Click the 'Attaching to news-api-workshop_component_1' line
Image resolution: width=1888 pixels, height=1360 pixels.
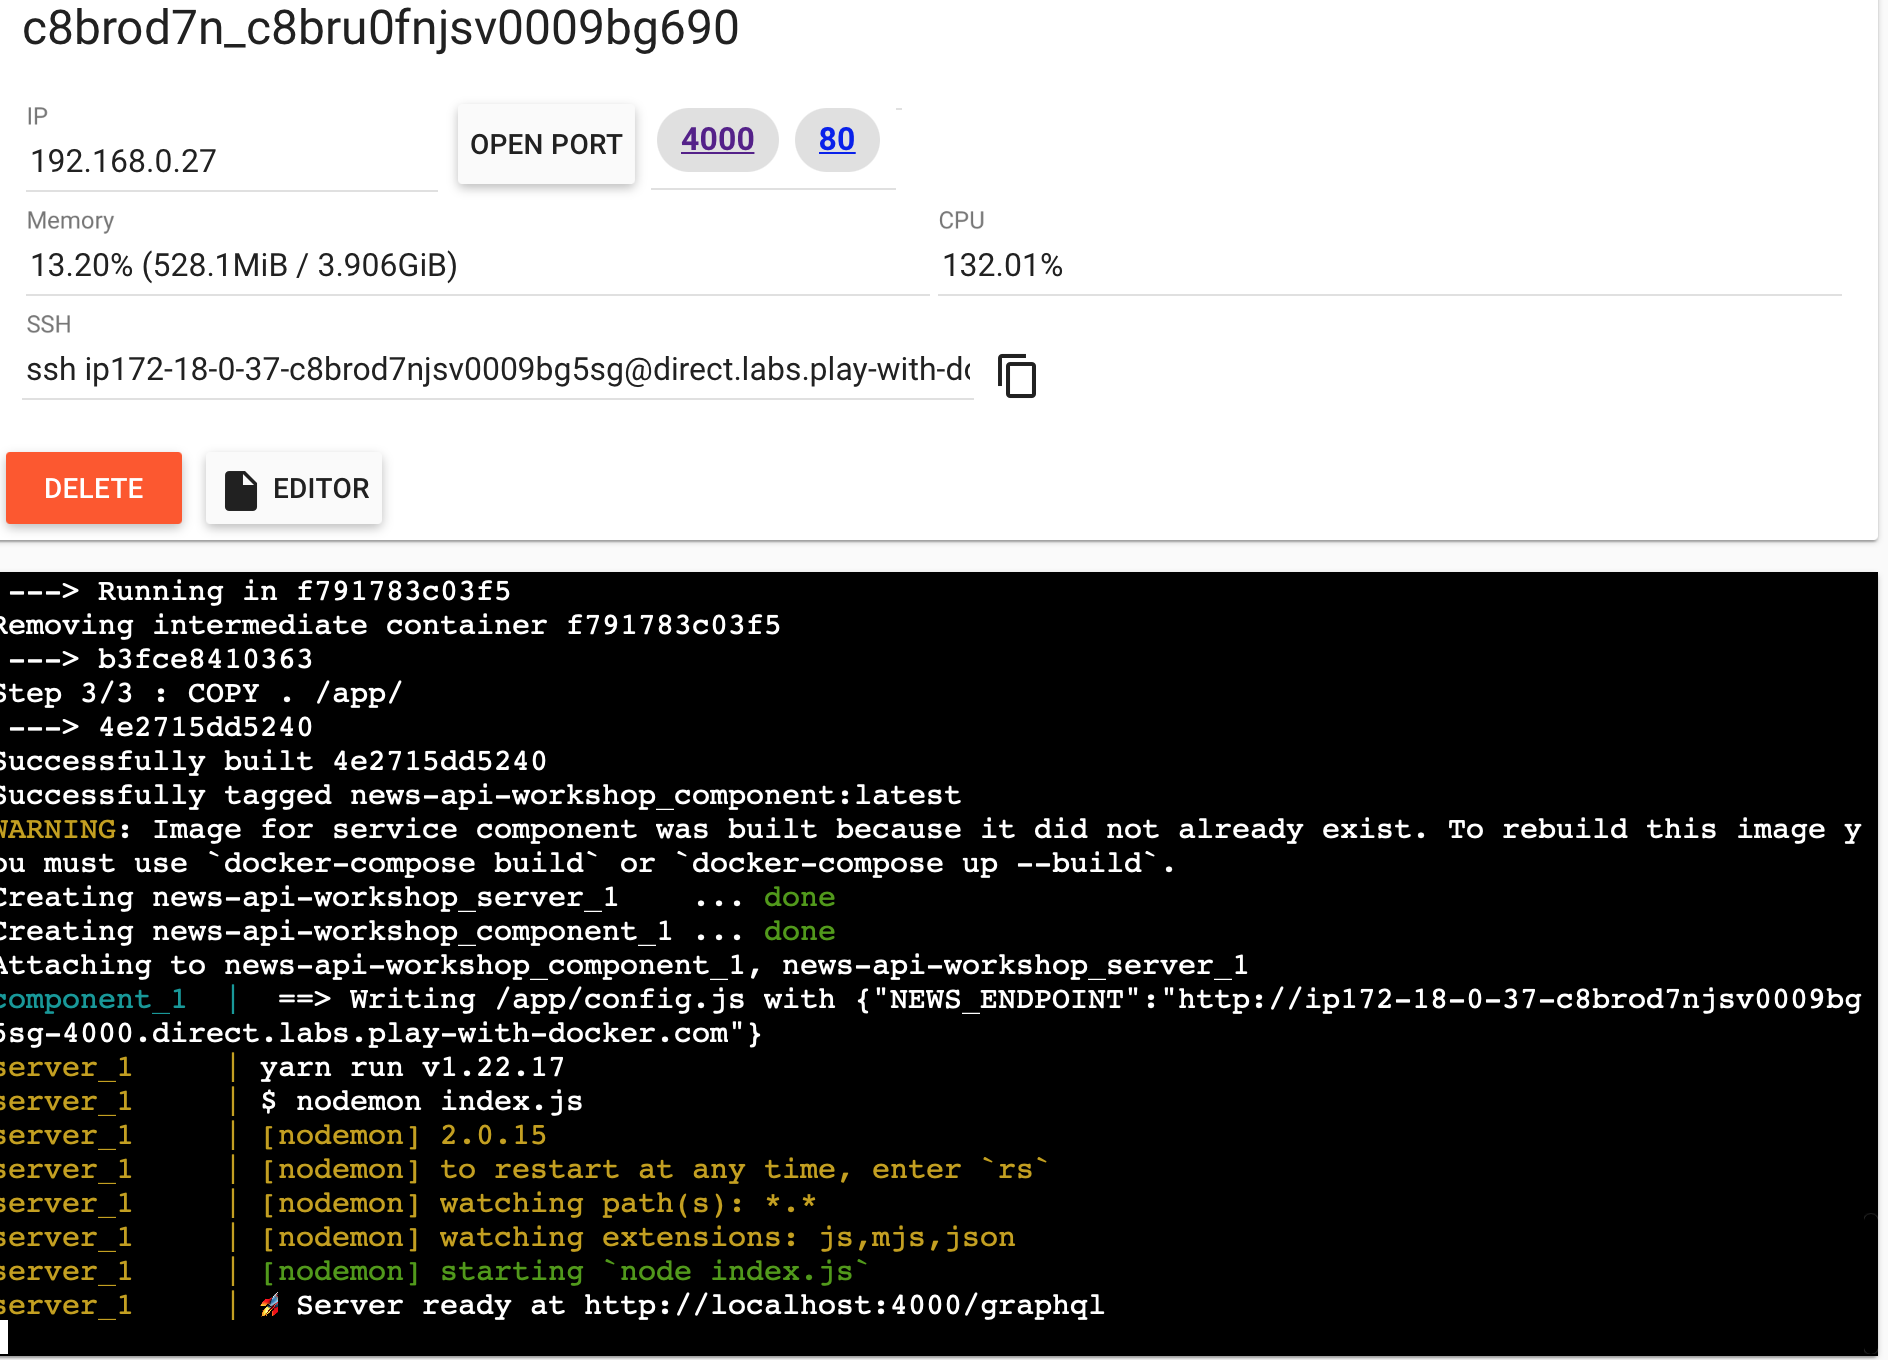[623, 965]
